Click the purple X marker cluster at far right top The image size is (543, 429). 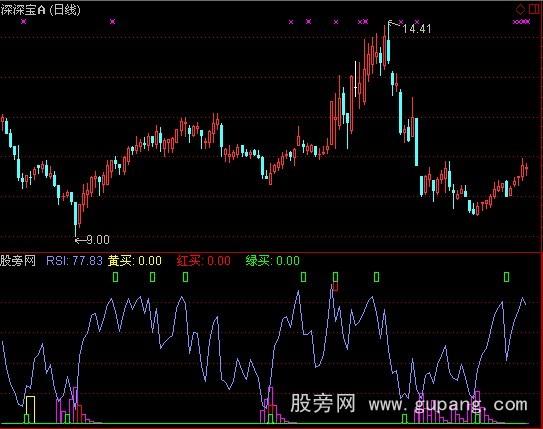pos(521,22)
